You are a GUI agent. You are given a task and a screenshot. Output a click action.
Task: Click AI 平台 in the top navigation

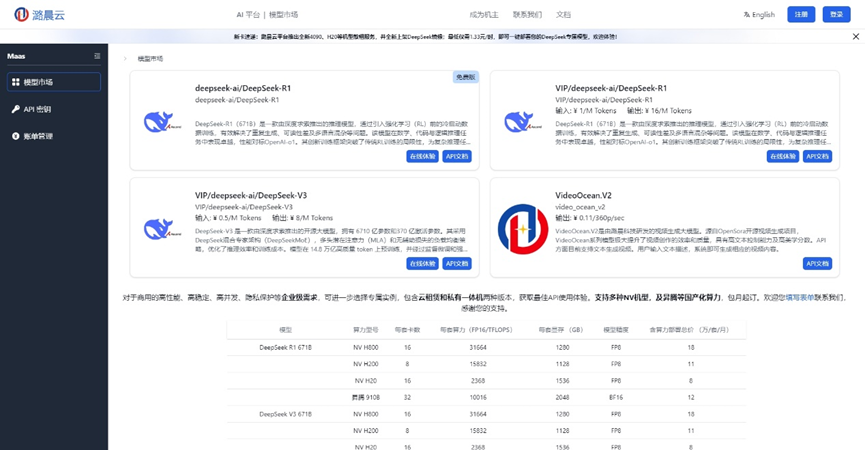pos(248,15)
